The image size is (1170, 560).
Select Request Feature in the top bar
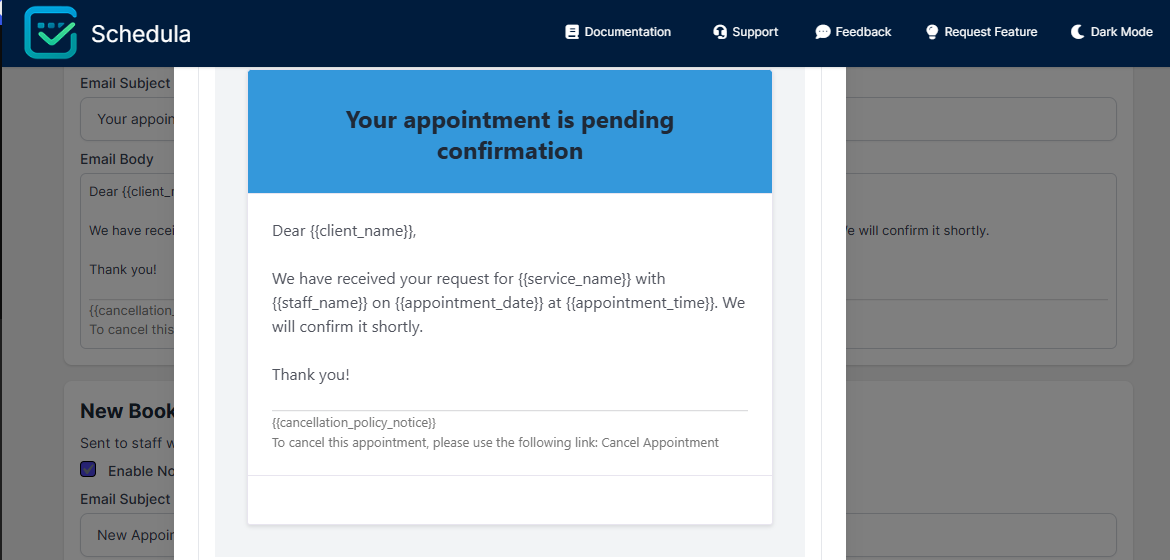pos(990,32)
